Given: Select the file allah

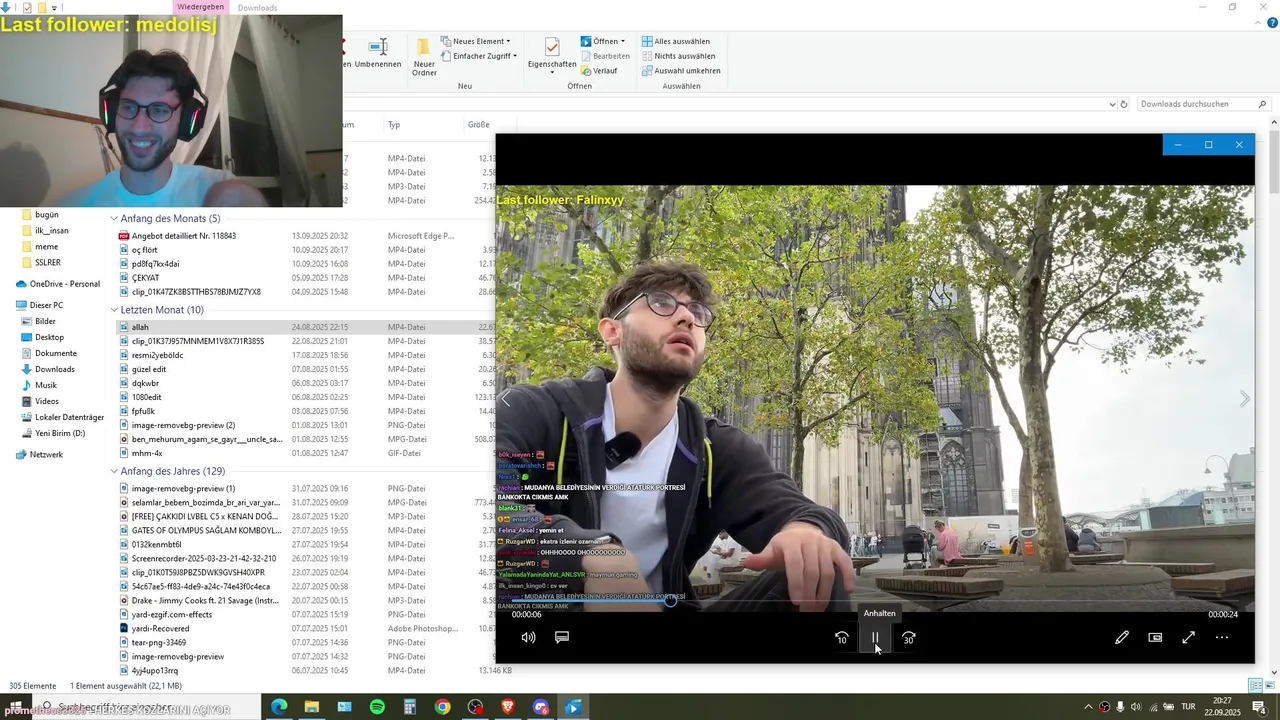Looking at the screenshot, I should [x=140, y=327].
